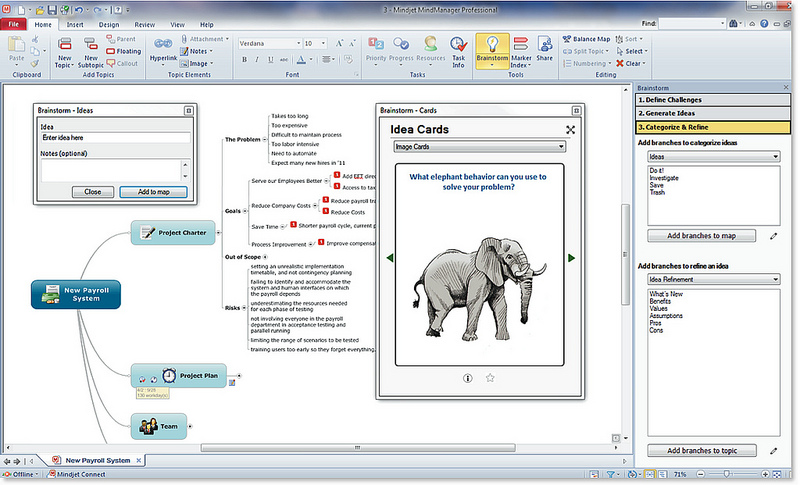The height and width of the screenshot is (485, 800).
Task: Open the Brainstorm tool in the ribbon
Action: pos(492,52)
